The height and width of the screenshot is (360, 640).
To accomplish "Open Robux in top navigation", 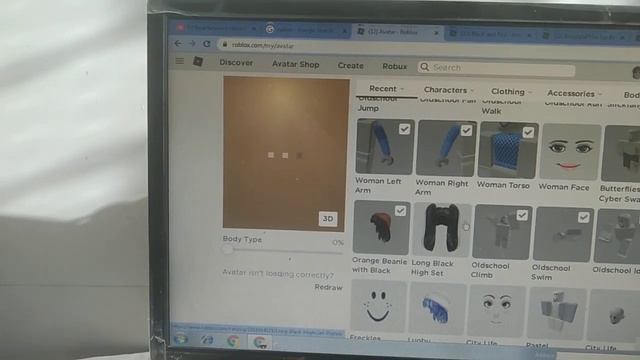I will (x=395, y=67).
